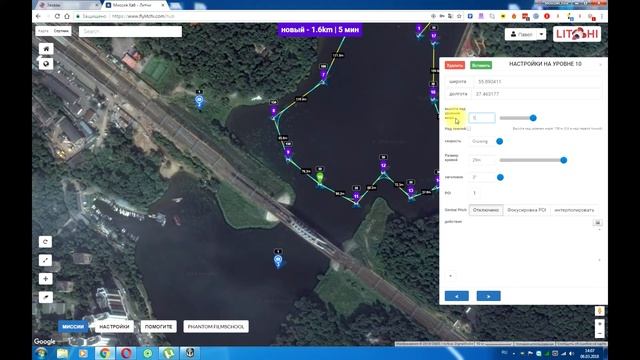Go to the next waypoint settings

pos(488,296)
